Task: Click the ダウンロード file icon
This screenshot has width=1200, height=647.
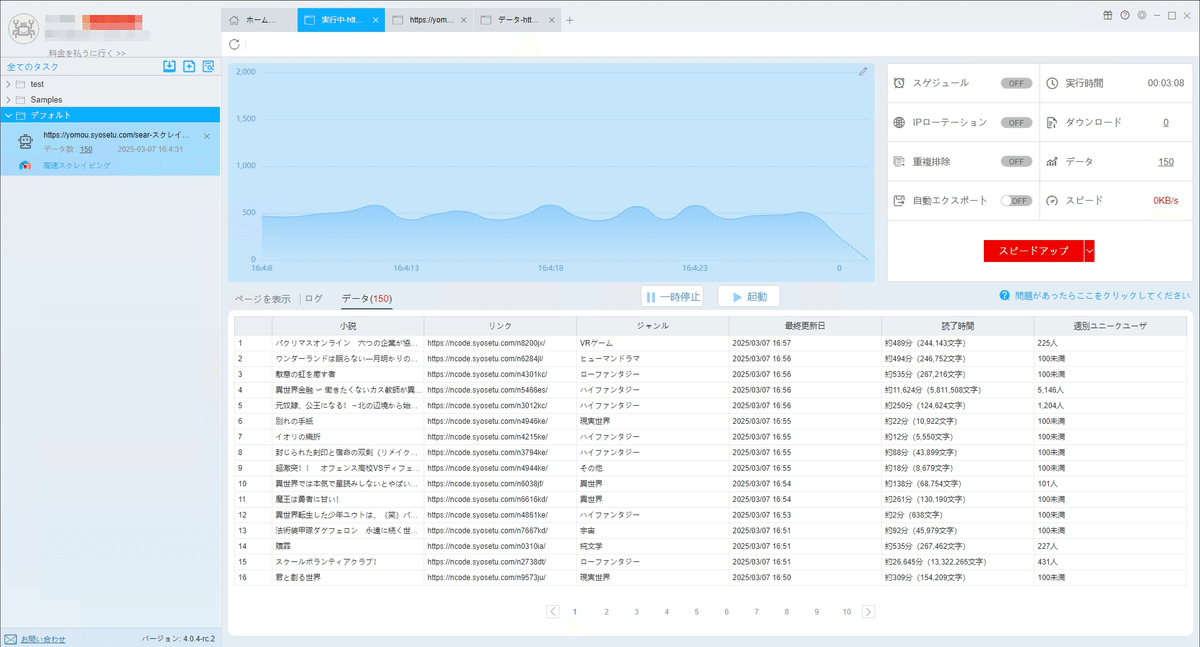Action: tap(1052, 122)
